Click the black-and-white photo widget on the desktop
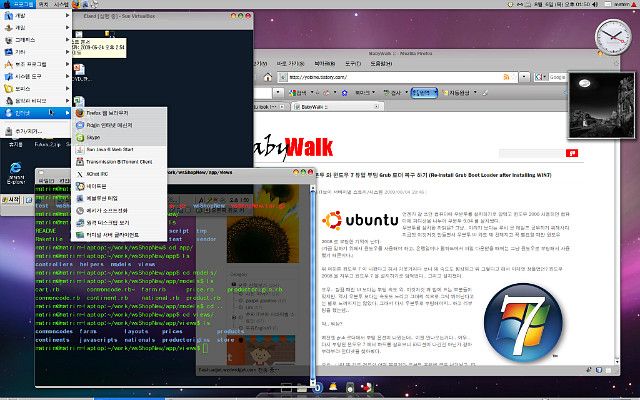 tap(602, 105)
